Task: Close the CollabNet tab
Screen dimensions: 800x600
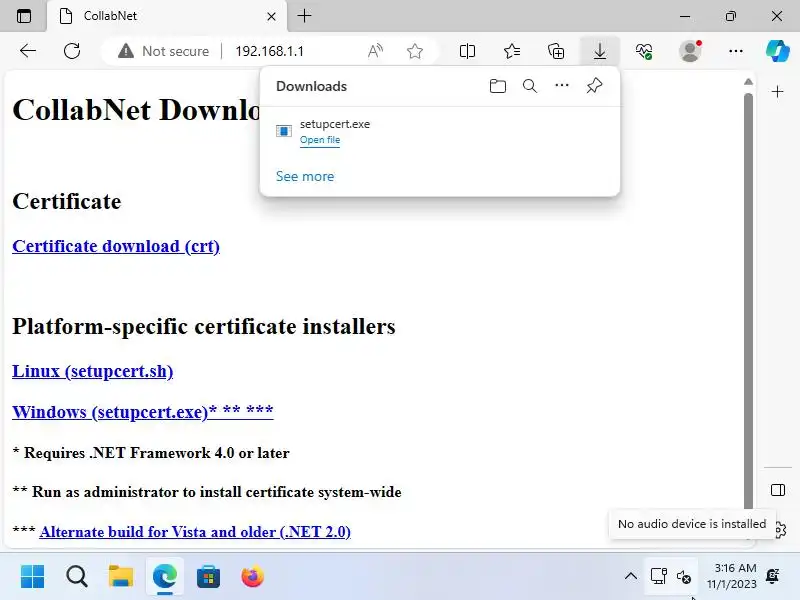Action: pos(271,16)
